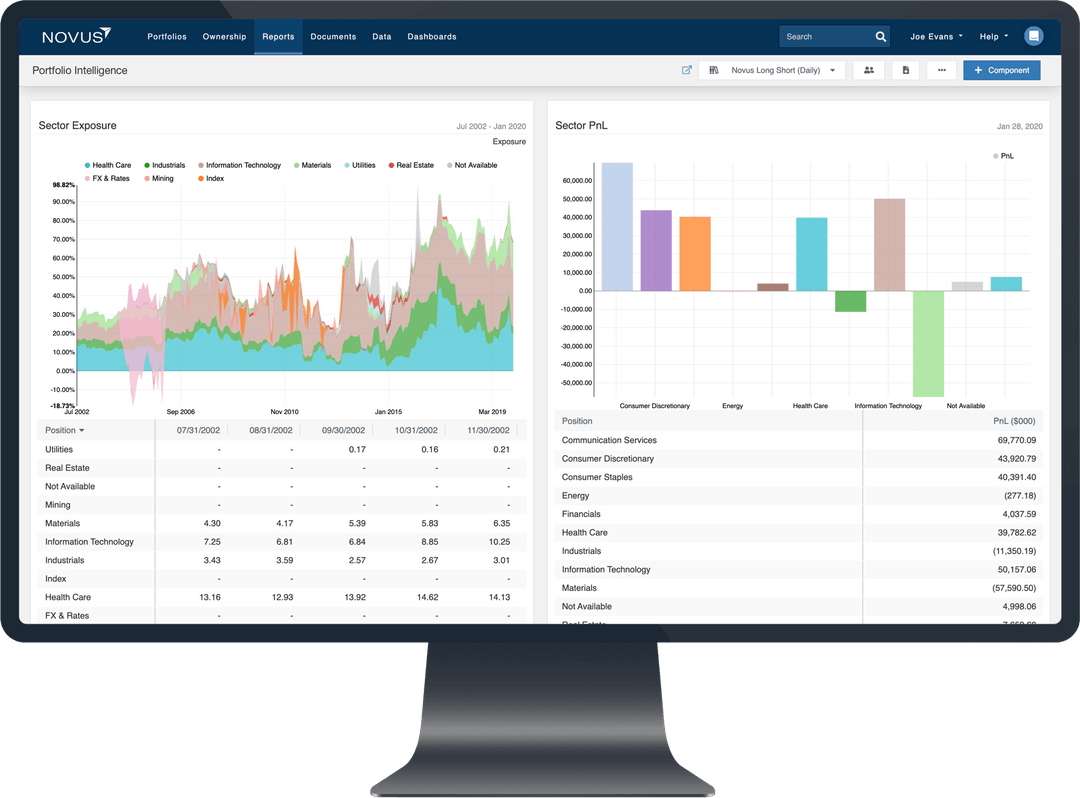
Task: Open the more options ellipsis menu
Action: pos(941,70)
